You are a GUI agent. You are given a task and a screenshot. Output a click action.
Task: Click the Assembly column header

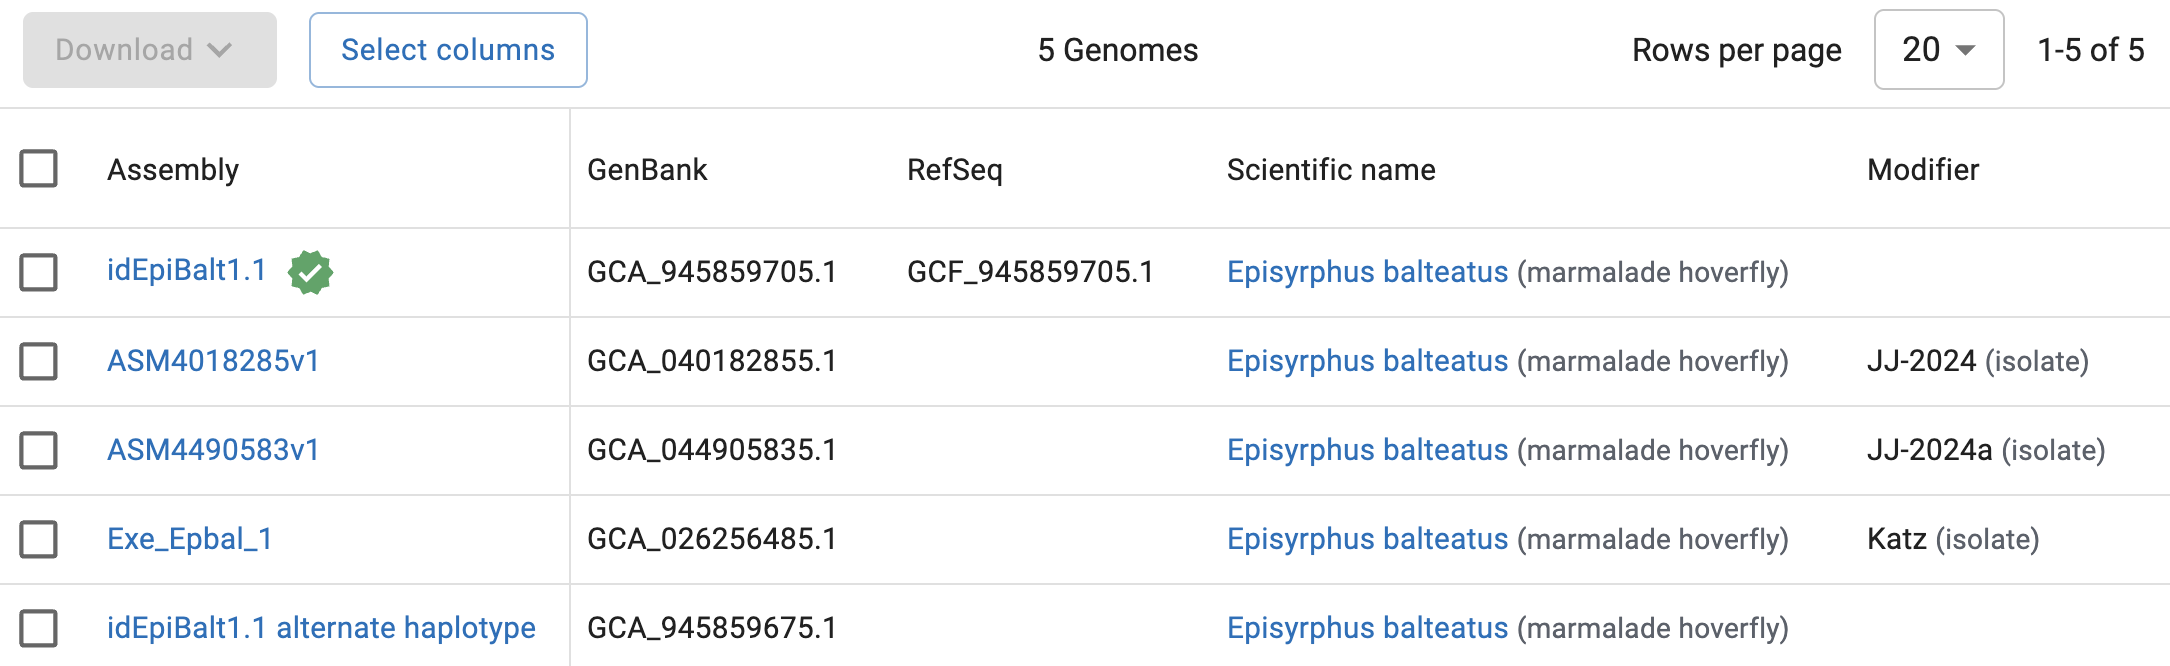(x=173, y=170)
